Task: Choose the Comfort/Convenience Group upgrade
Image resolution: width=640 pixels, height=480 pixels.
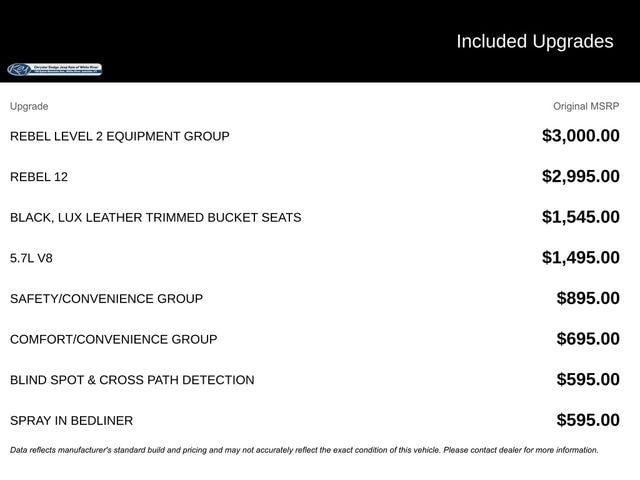Action: click(113, 339)
